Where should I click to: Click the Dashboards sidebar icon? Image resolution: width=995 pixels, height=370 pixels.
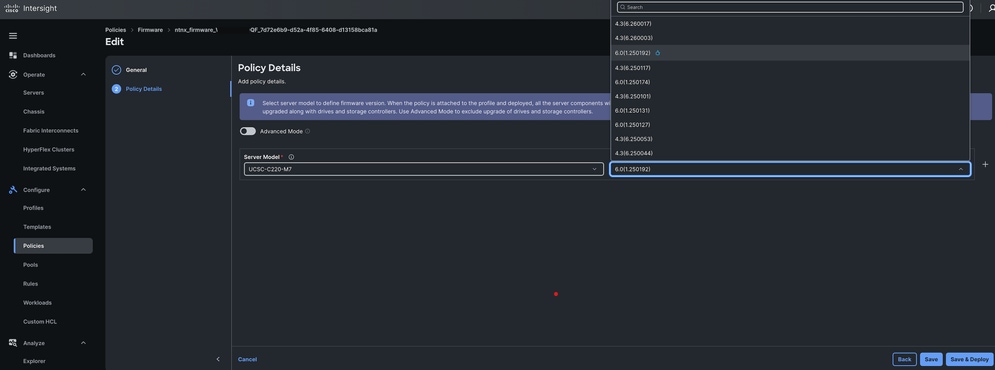[13, 55]
